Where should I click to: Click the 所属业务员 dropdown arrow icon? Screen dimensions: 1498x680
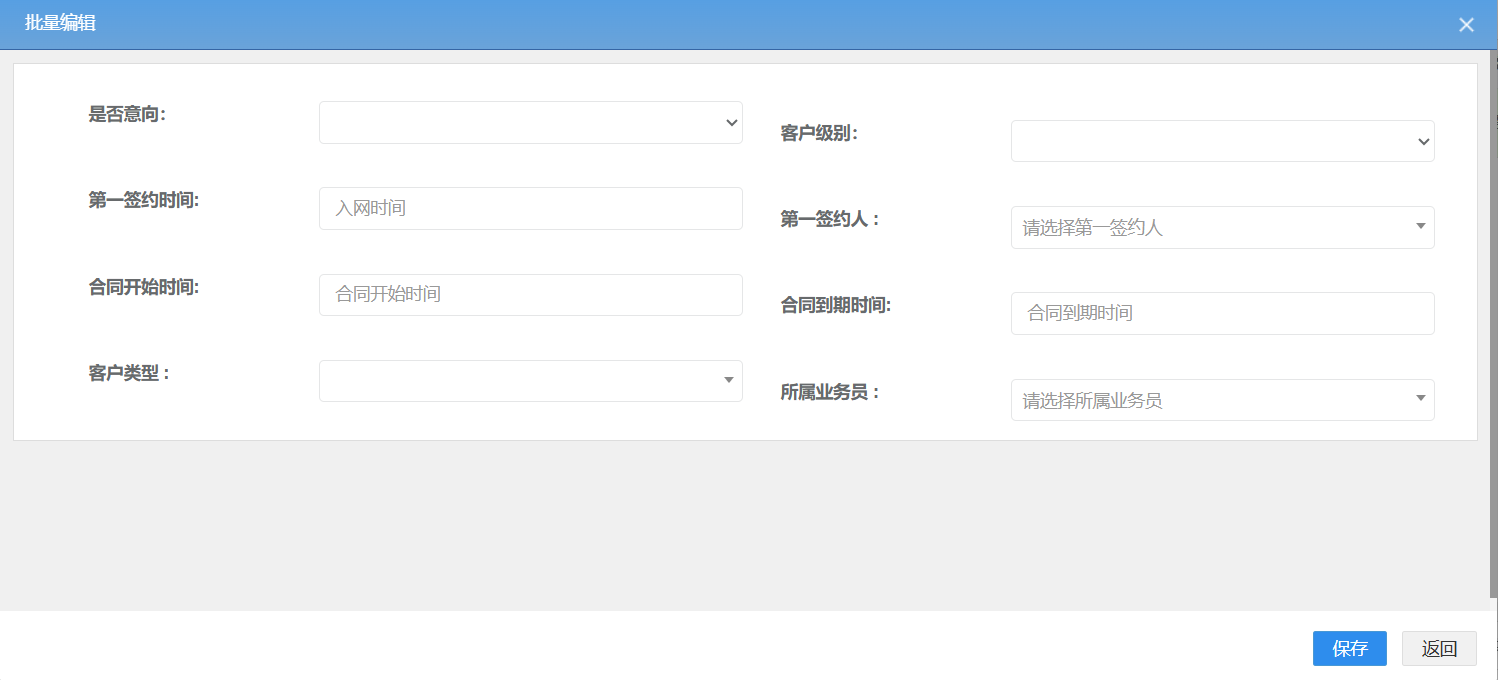[x=1420, y=399]
